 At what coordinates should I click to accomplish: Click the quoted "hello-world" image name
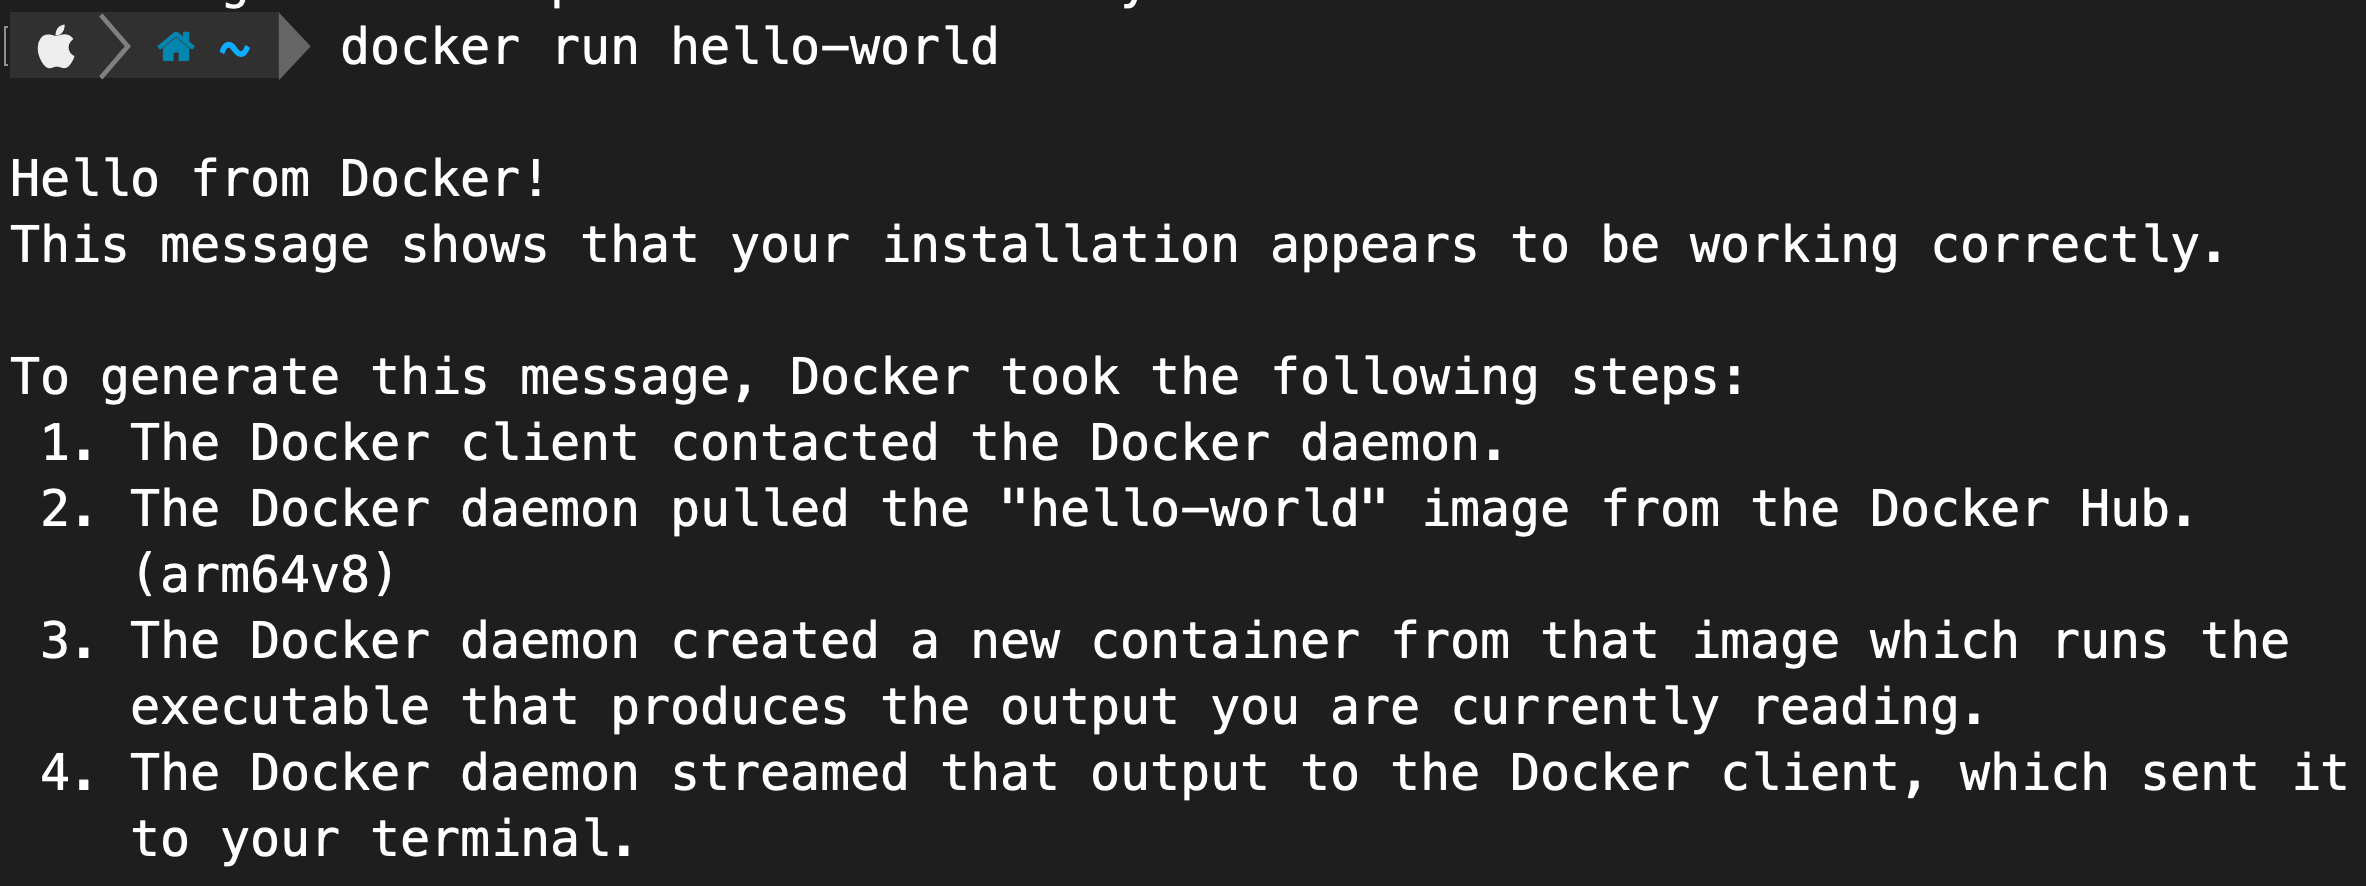point(1194,509)
